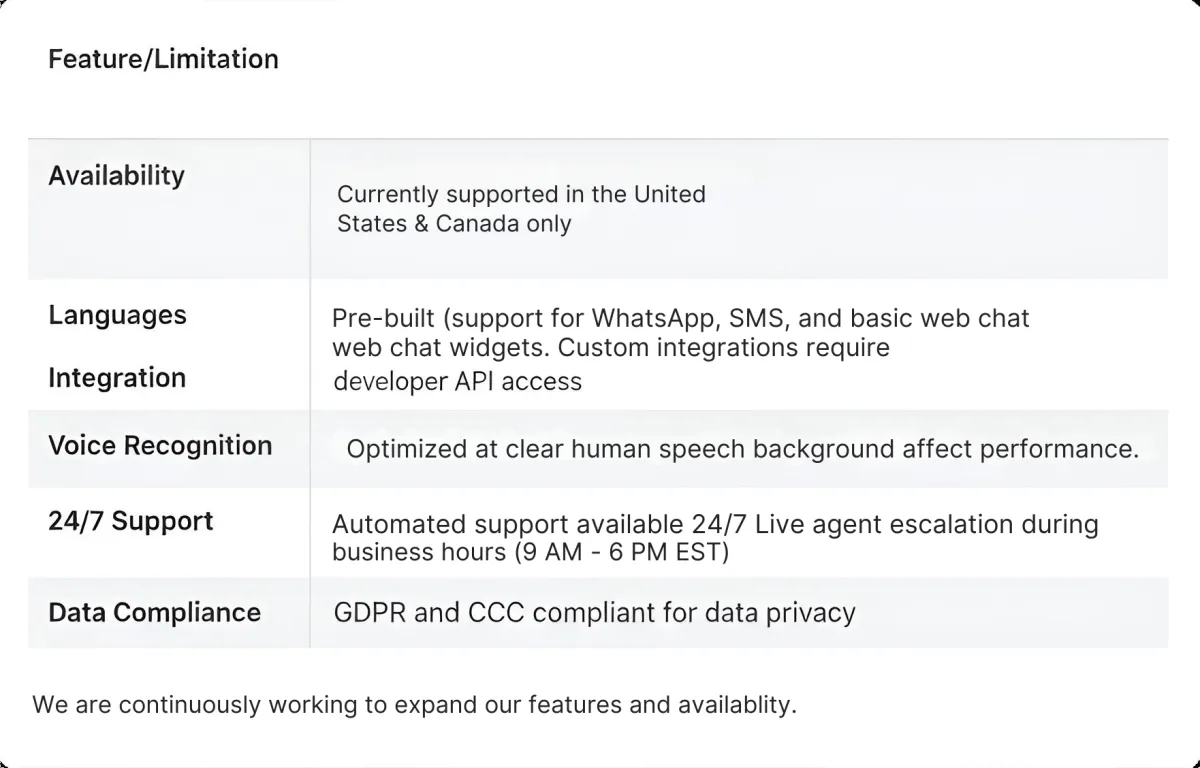Select the Integration row label
1200x768 pixels.
pos(117,378)
